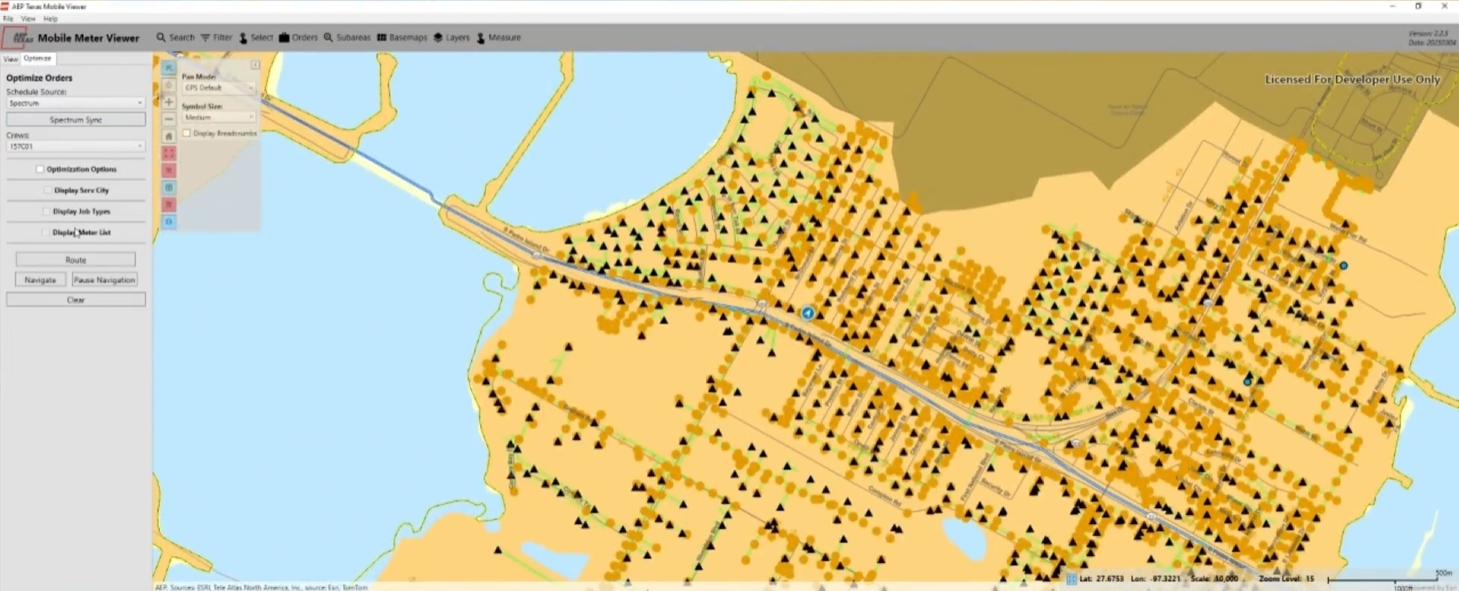Screen dimensions: 1459x591
Task: Click the Pause Navigation button
Action: 104,280
